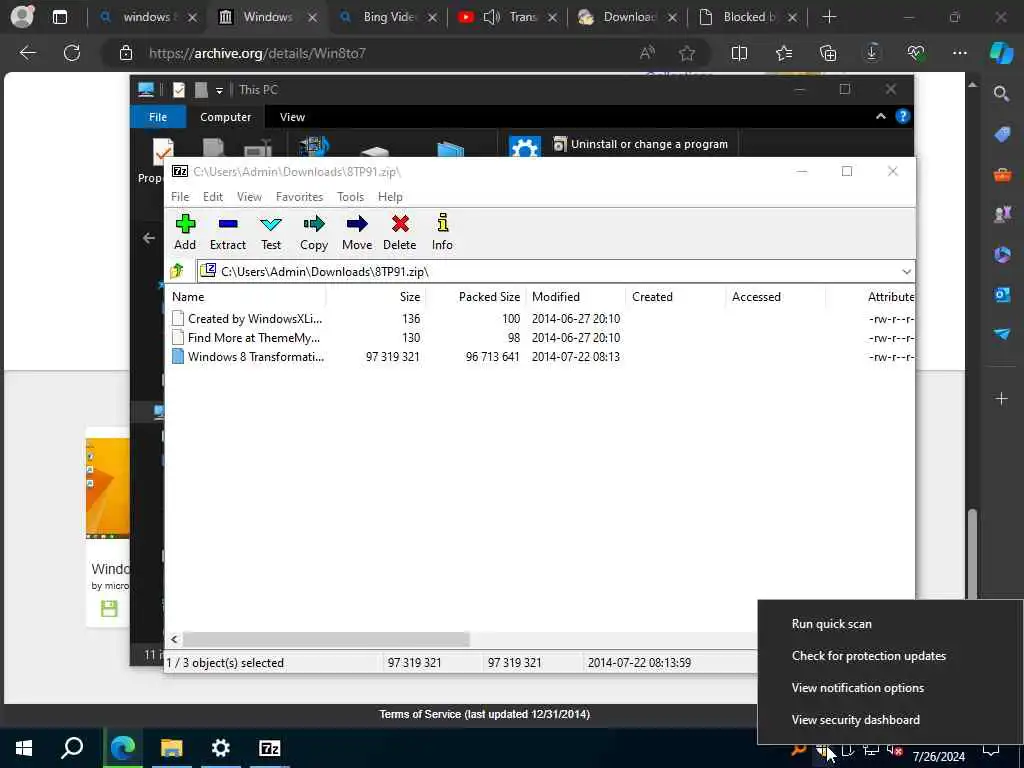Image resolution: width=1024 pixels, height=768 pixels.
Task: Click the back arrow in This PC
Action: [x=149, y=238]
